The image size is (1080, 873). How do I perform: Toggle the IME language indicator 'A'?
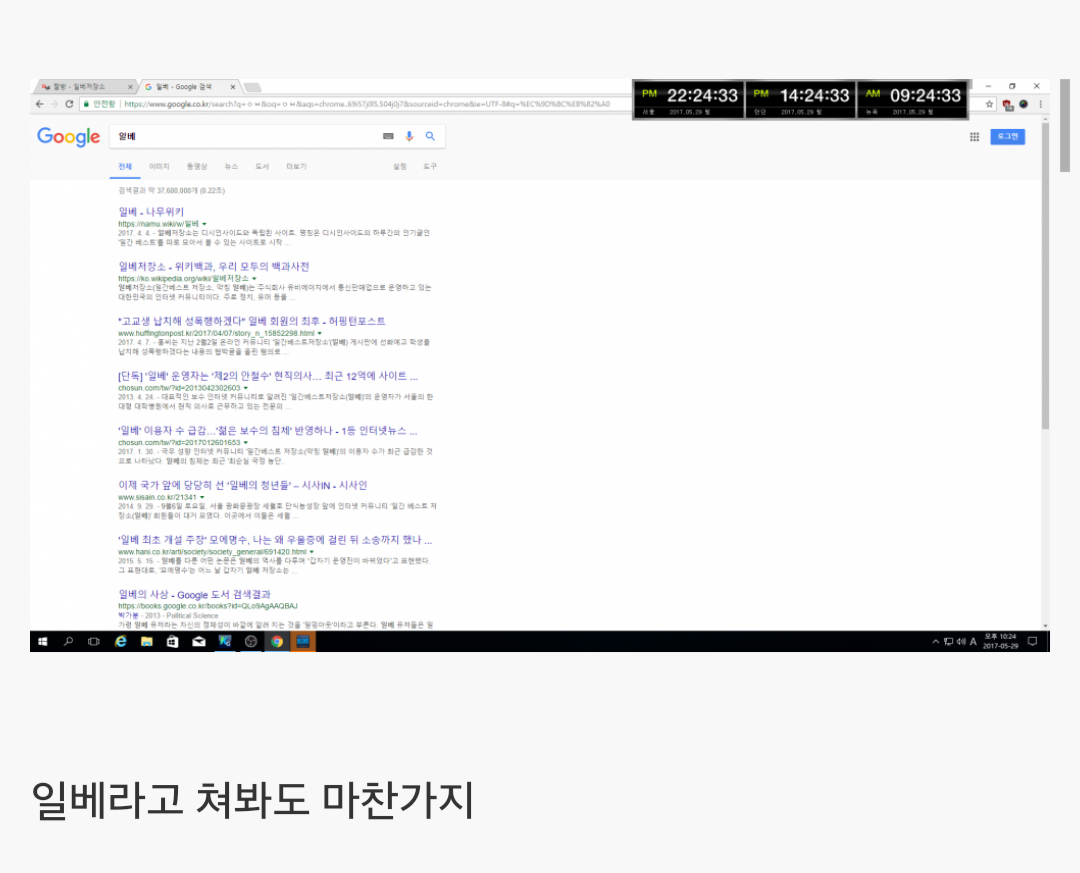[x=973, y=641]
